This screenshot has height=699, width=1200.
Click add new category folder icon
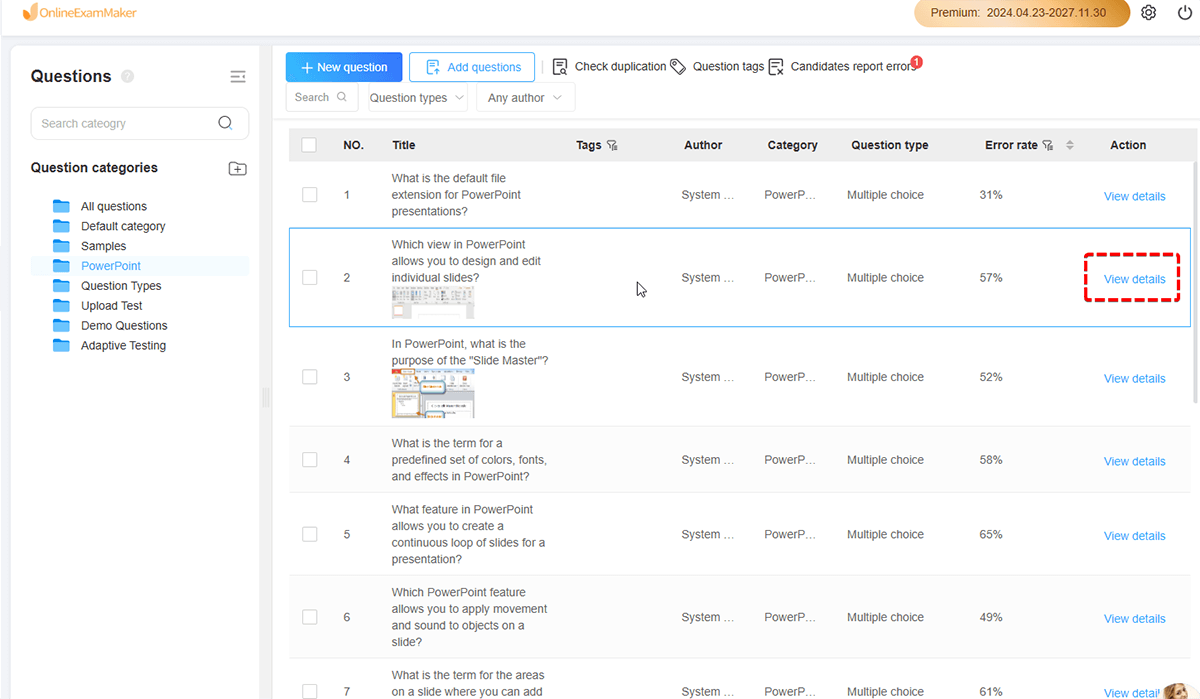pos(237,168)
